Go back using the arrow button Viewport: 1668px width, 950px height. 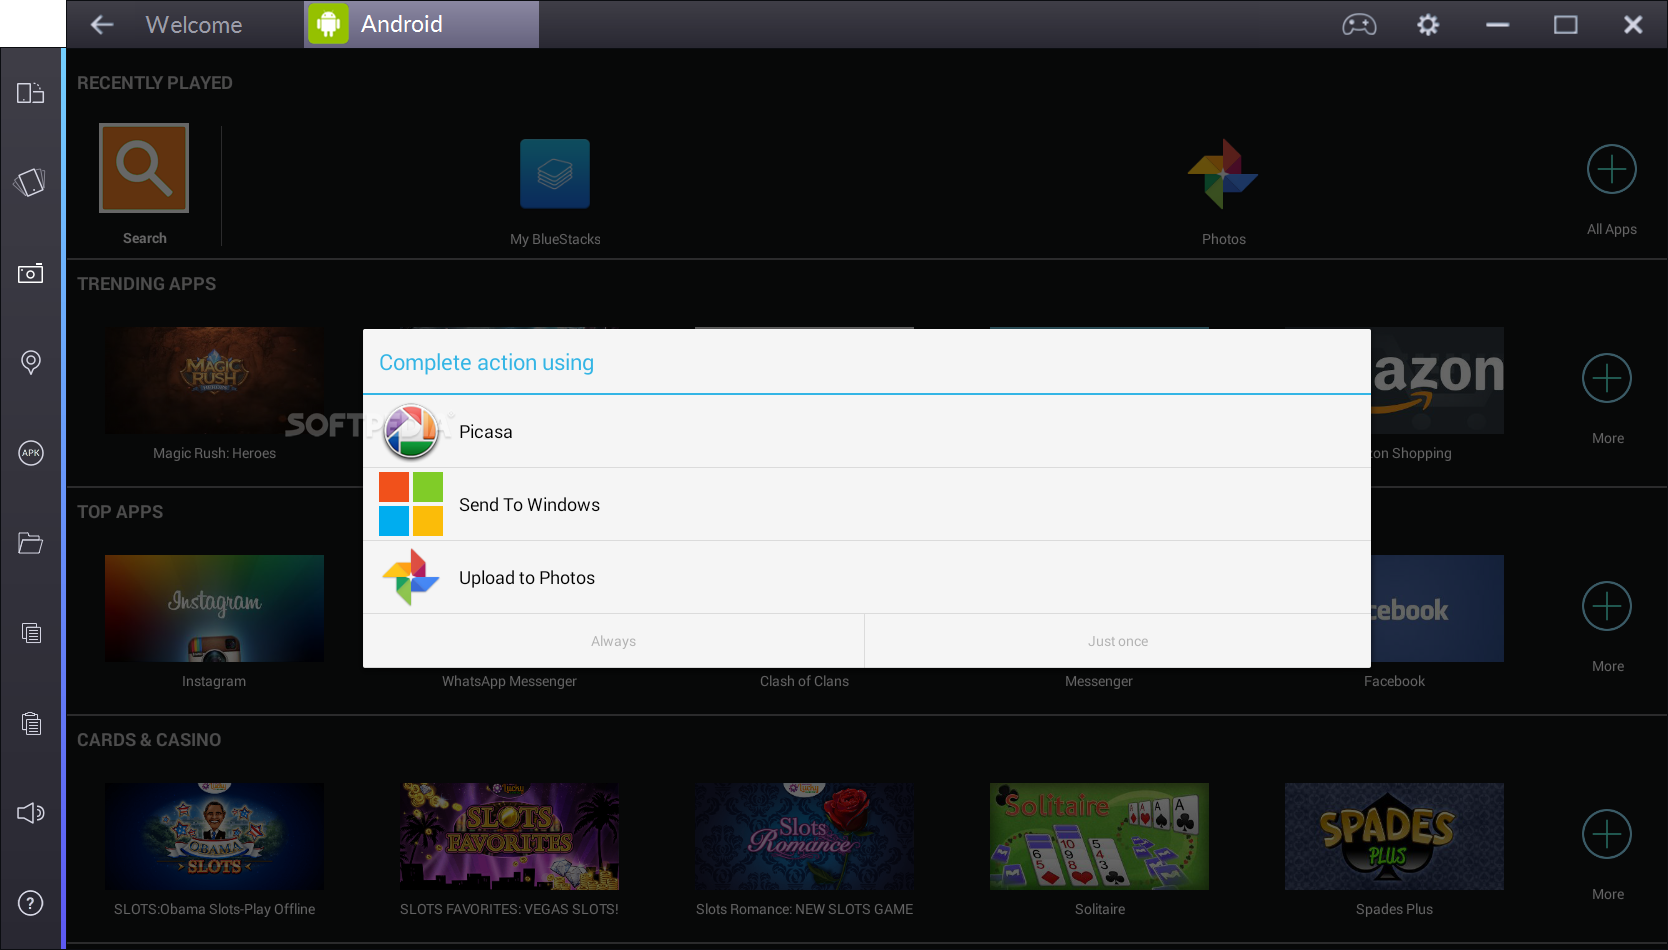tap(102, 24)
